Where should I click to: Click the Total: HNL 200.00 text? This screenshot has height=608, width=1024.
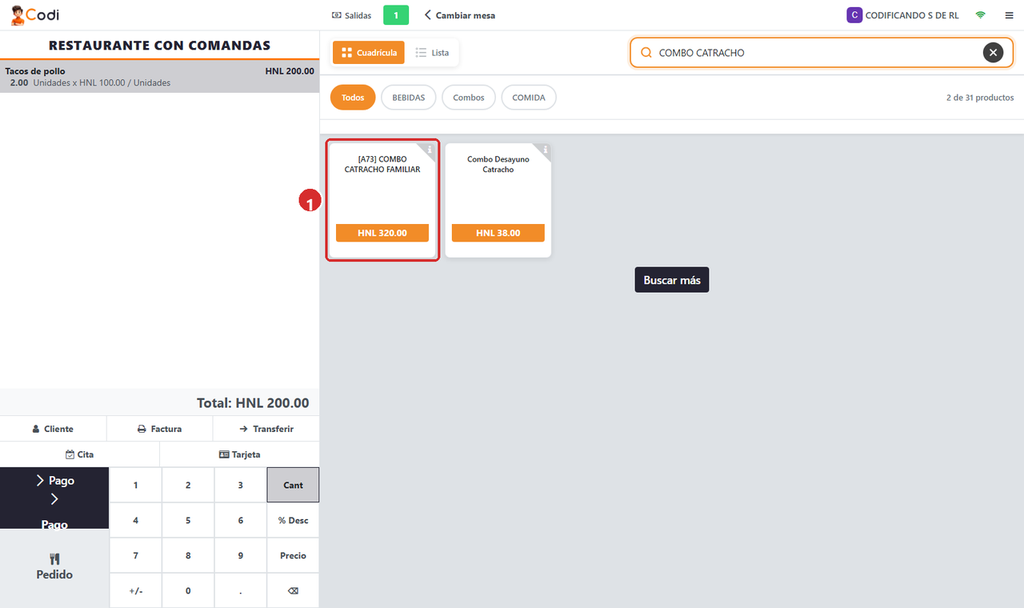click(253, 403)
